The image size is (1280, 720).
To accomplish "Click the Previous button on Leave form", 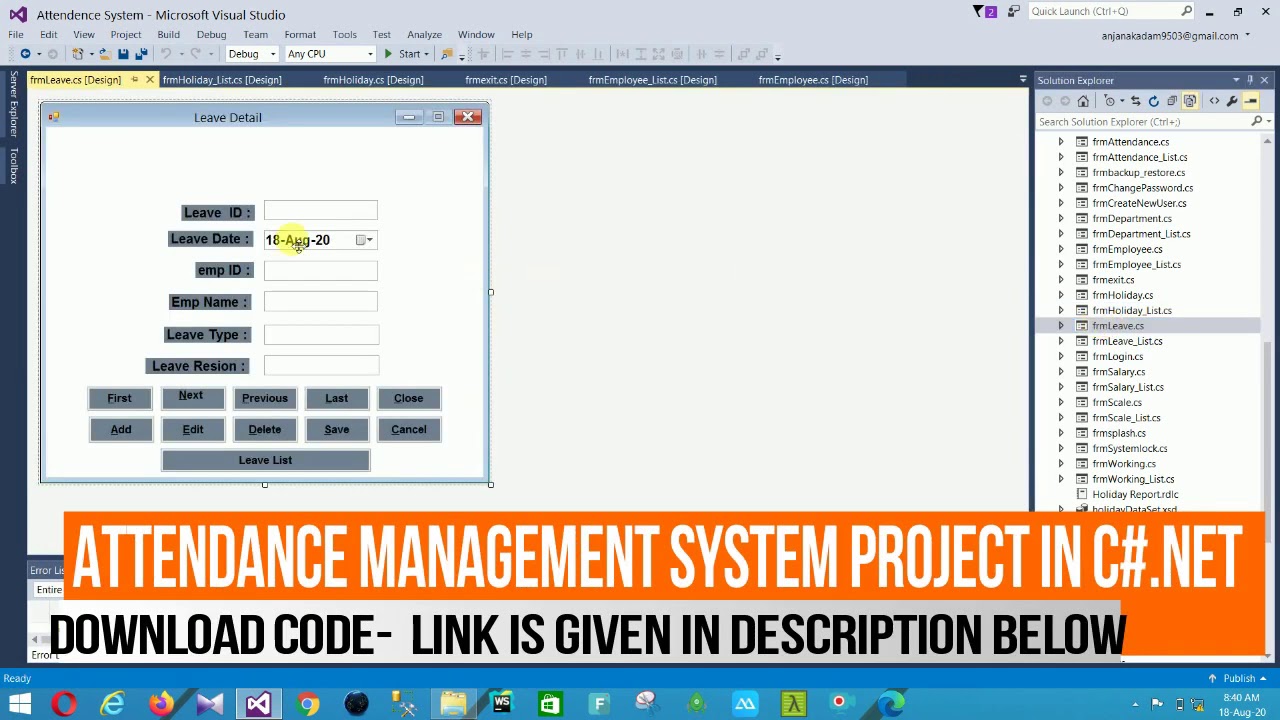I will [265, 398].
